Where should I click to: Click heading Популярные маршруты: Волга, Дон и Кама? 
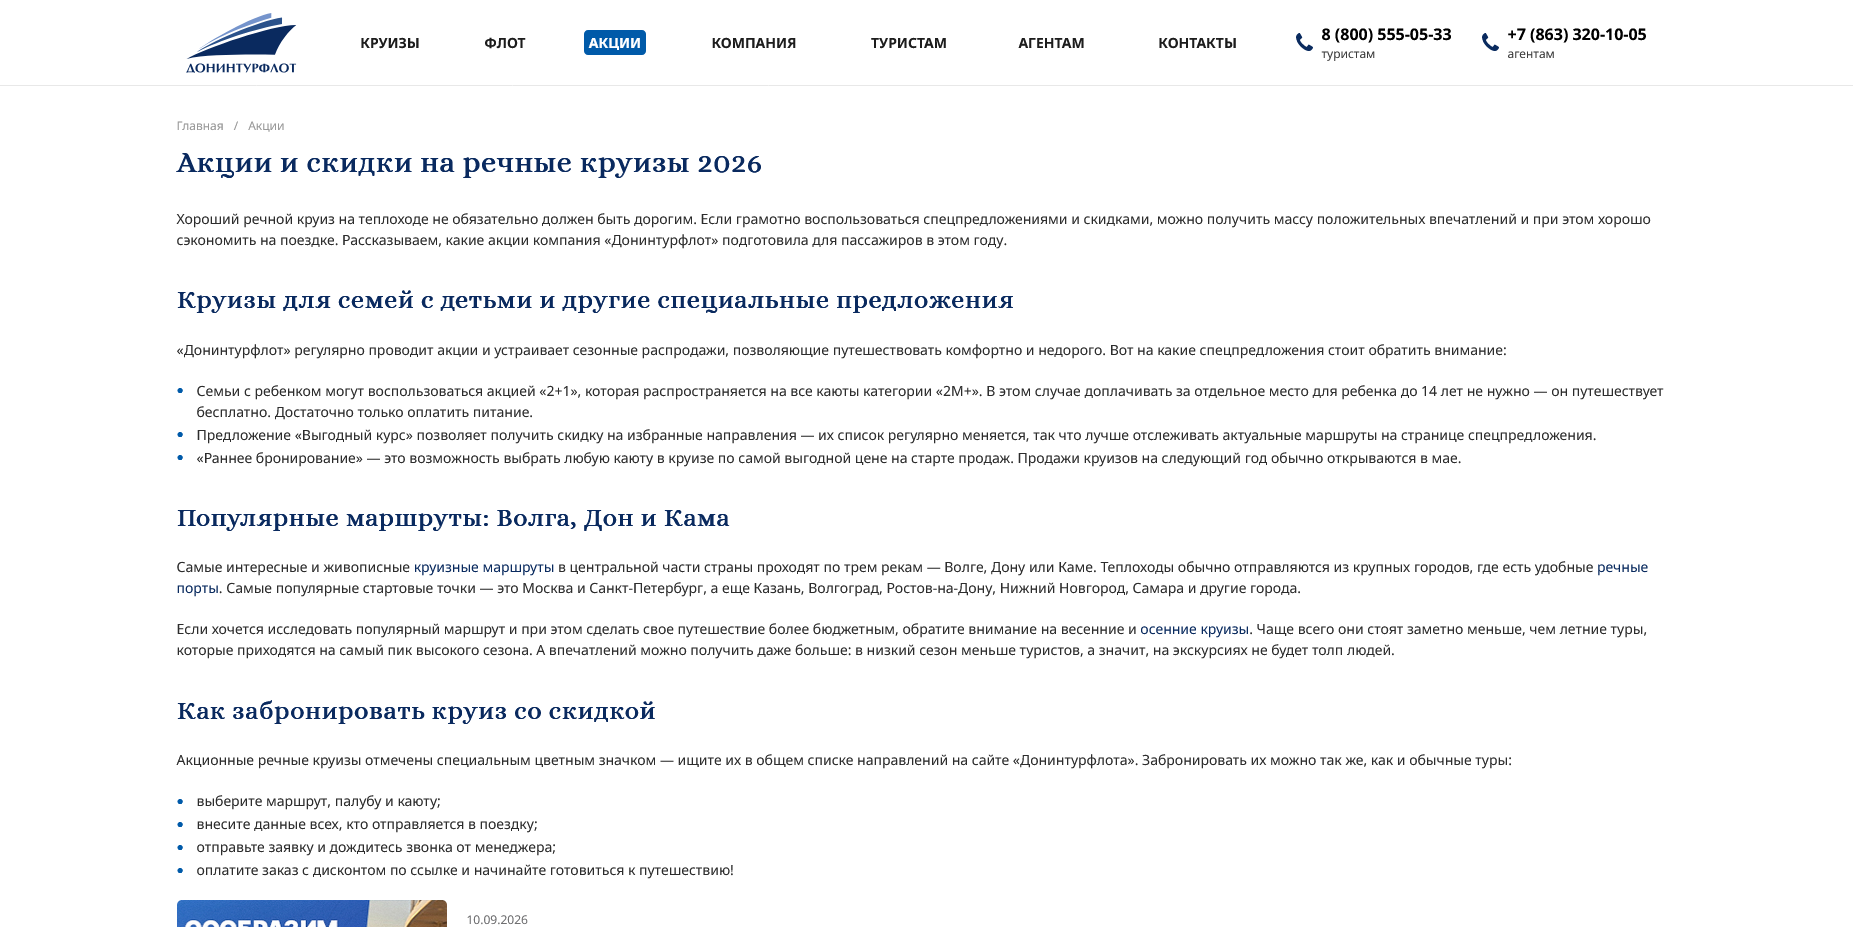(453, 518)
